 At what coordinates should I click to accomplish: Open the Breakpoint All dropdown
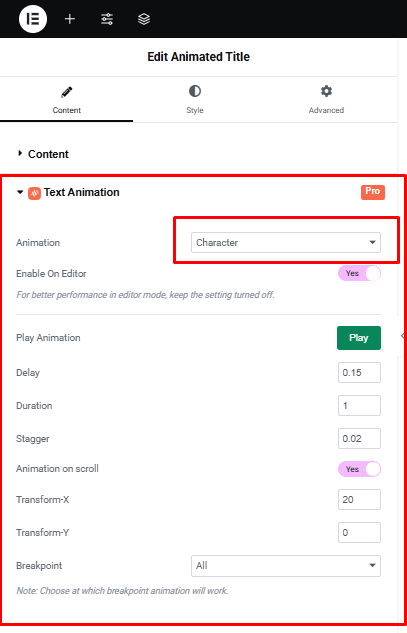286,566
